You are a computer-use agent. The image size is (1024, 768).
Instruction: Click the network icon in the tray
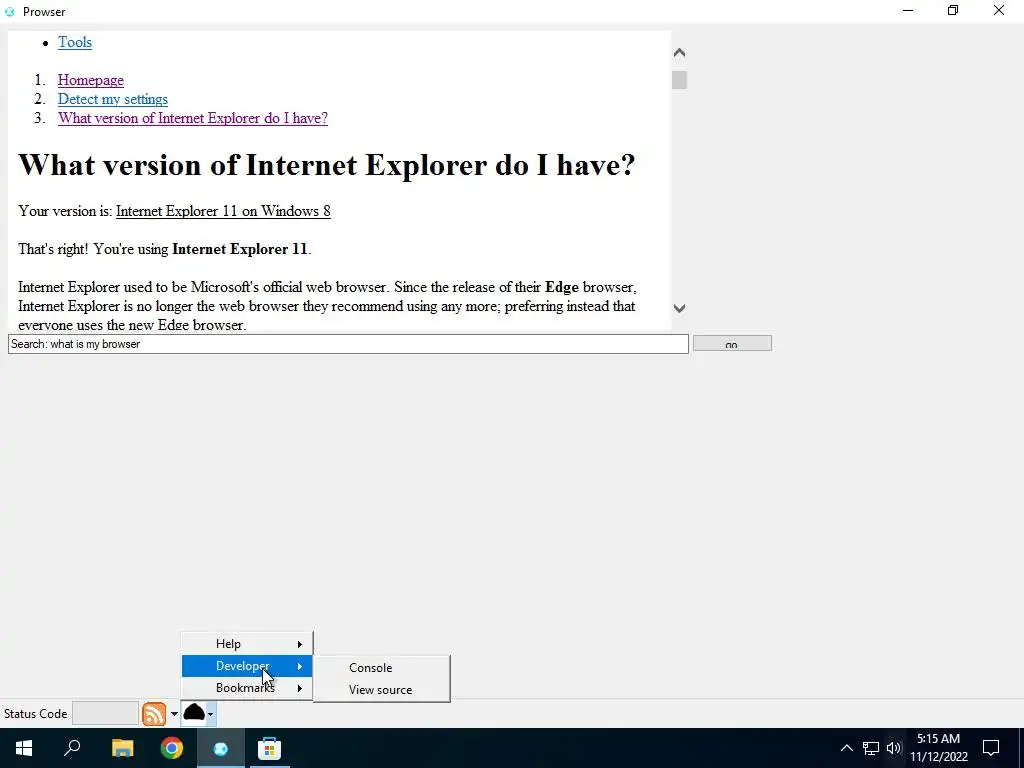(x=871, y=748)
